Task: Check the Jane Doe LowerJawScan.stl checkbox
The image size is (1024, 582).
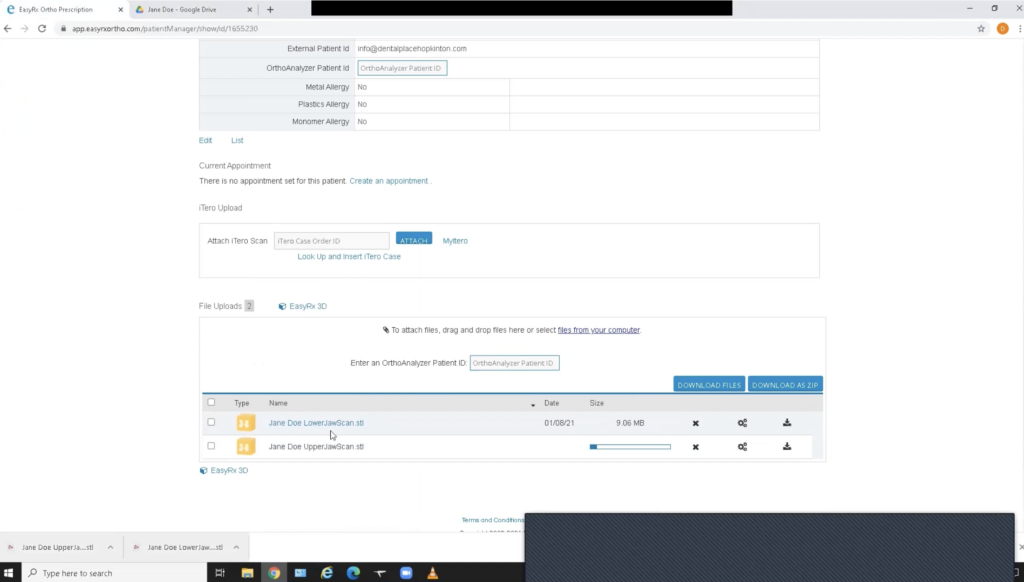Action: (211, 423)
